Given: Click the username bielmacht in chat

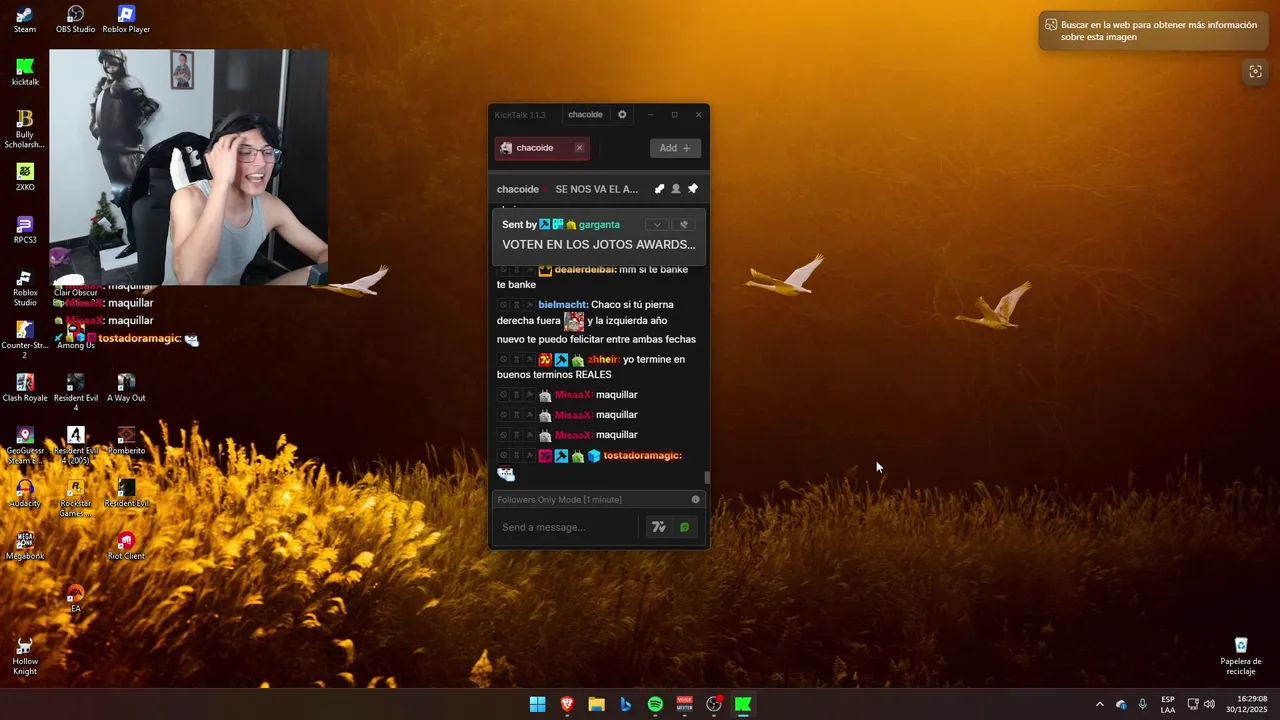Looking at the screenshot, I should (x=563, y=304).
